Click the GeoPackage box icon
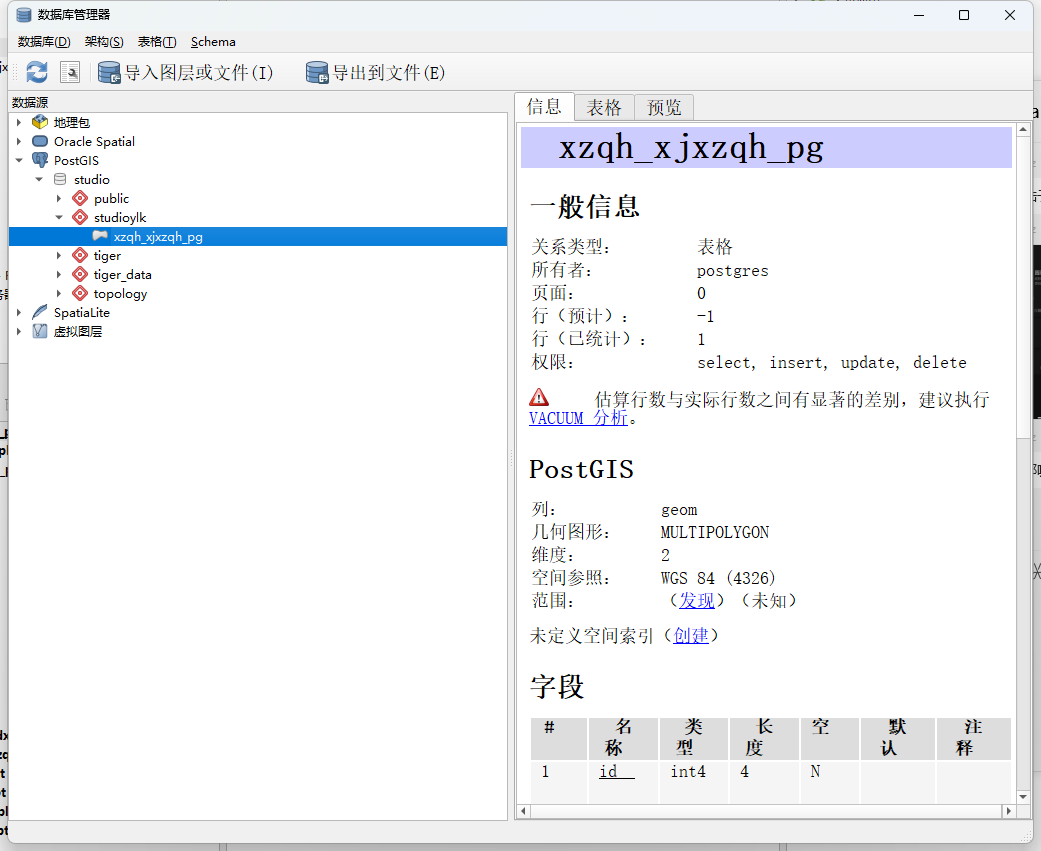Screen dimensions: 1041x851 click(x=40, y=122)
